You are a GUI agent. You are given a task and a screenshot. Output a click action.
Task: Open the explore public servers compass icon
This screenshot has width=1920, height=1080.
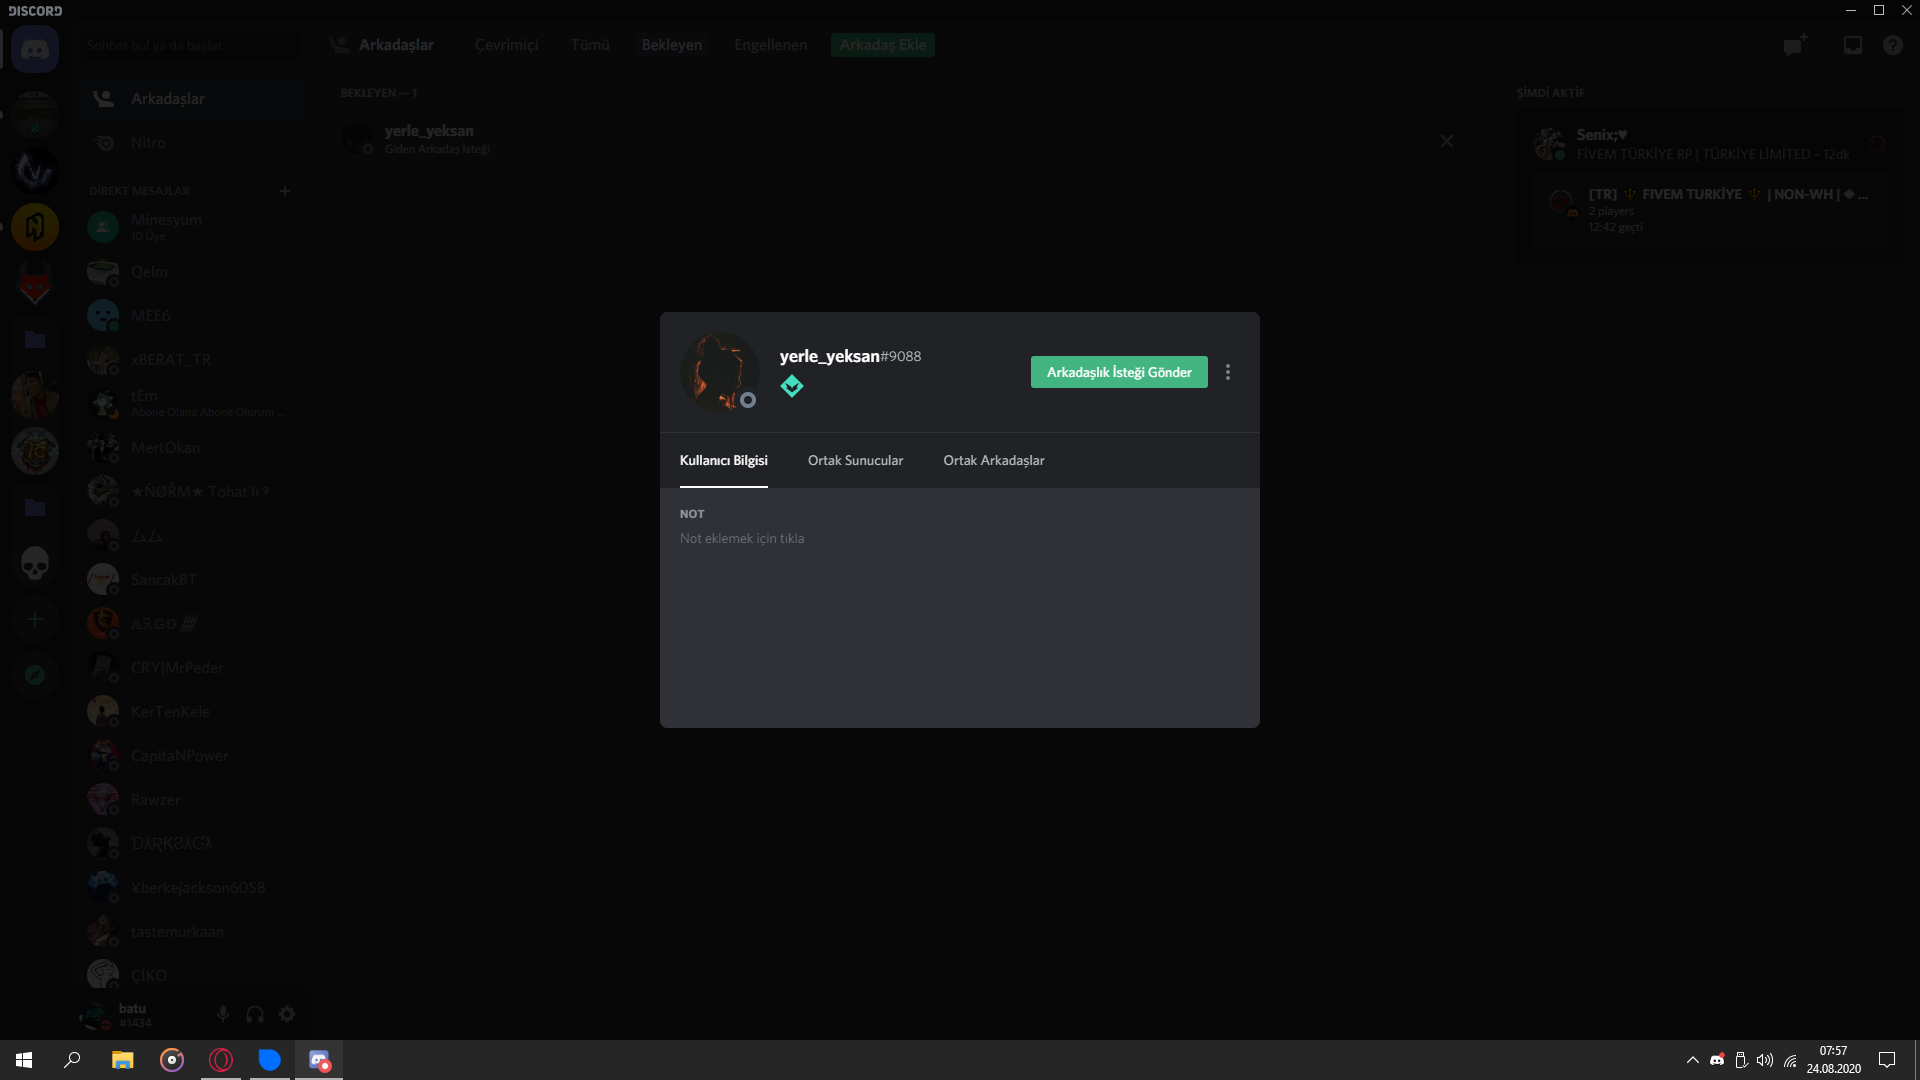click(x=35, y=675)
